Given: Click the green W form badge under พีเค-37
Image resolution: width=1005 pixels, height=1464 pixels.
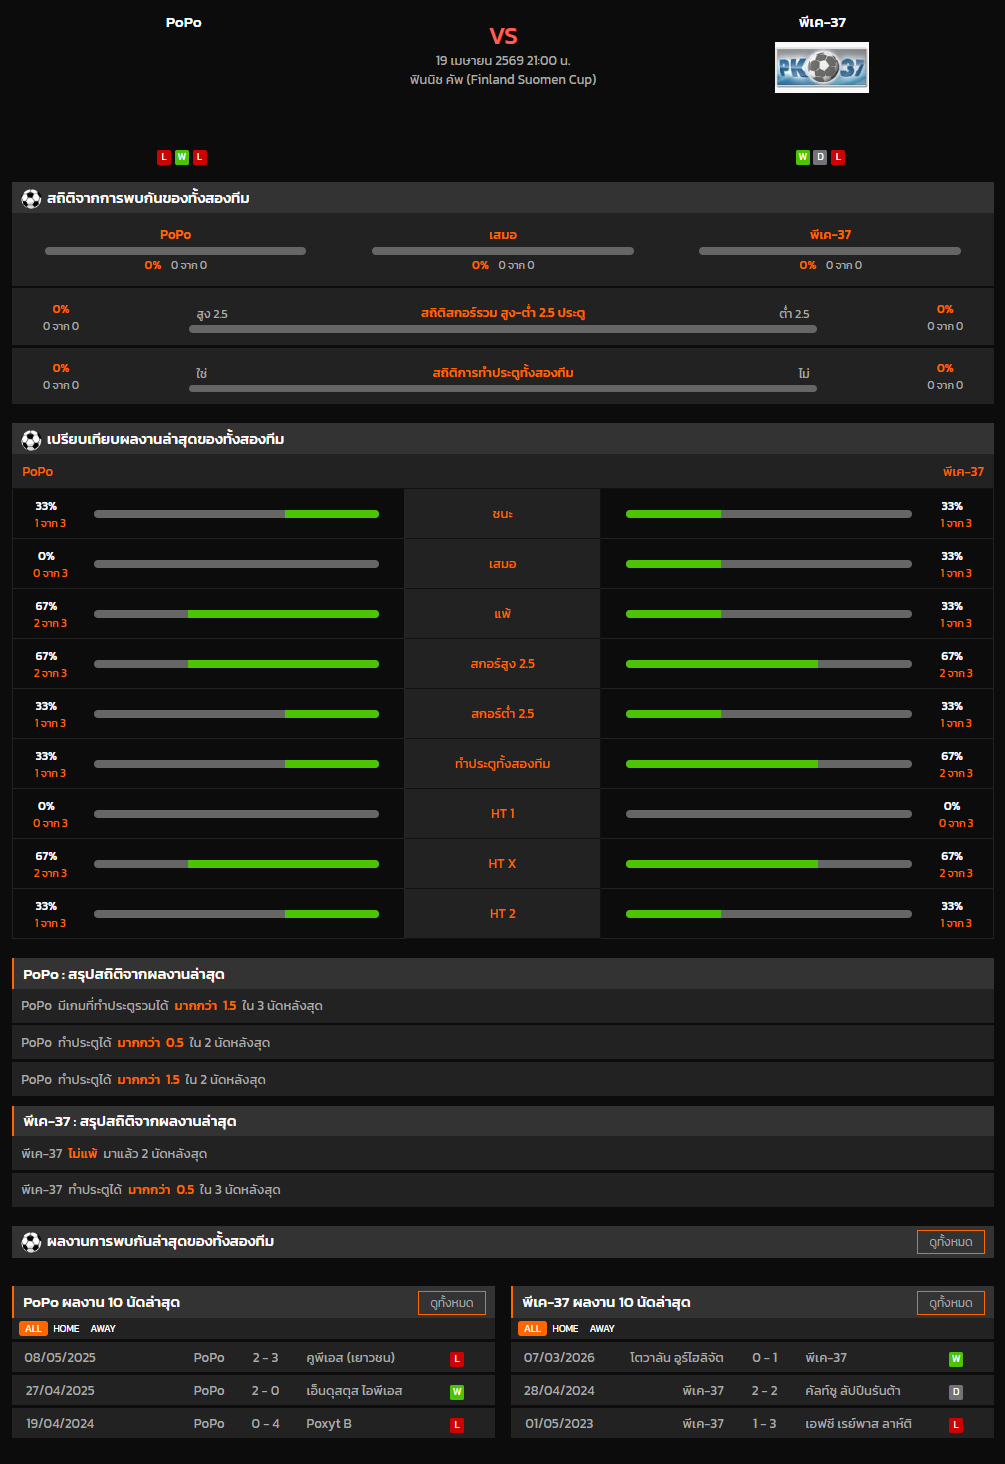Looking at the screenshot, I should click(802, 157).
